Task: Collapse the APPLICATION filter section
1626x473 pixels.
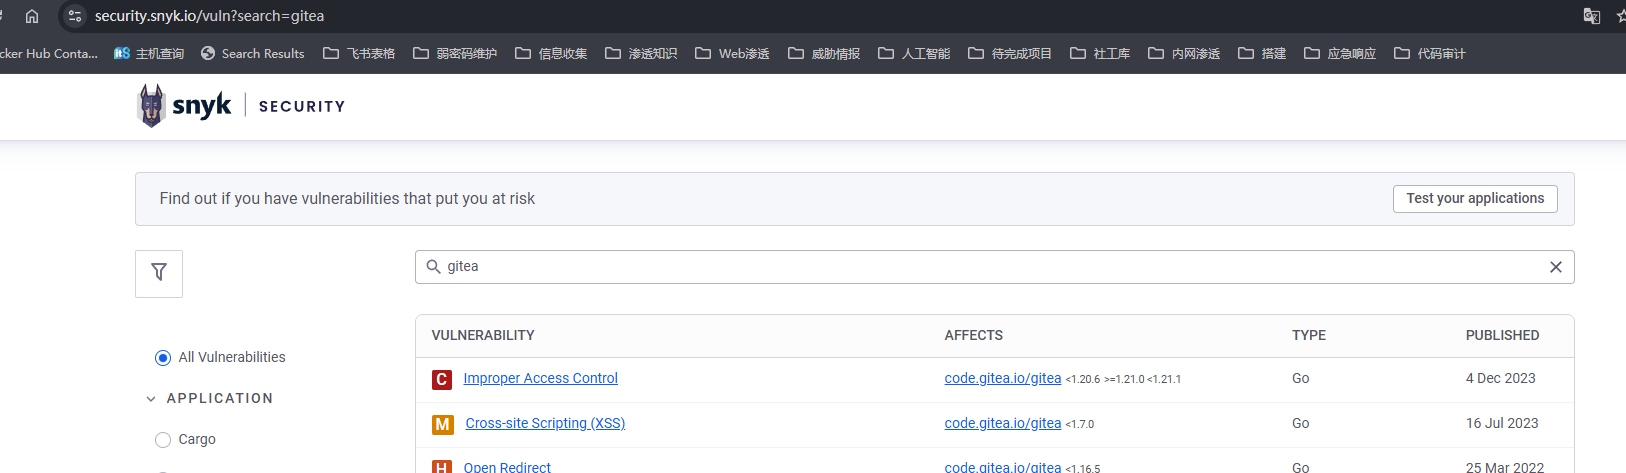Action: 151,399
